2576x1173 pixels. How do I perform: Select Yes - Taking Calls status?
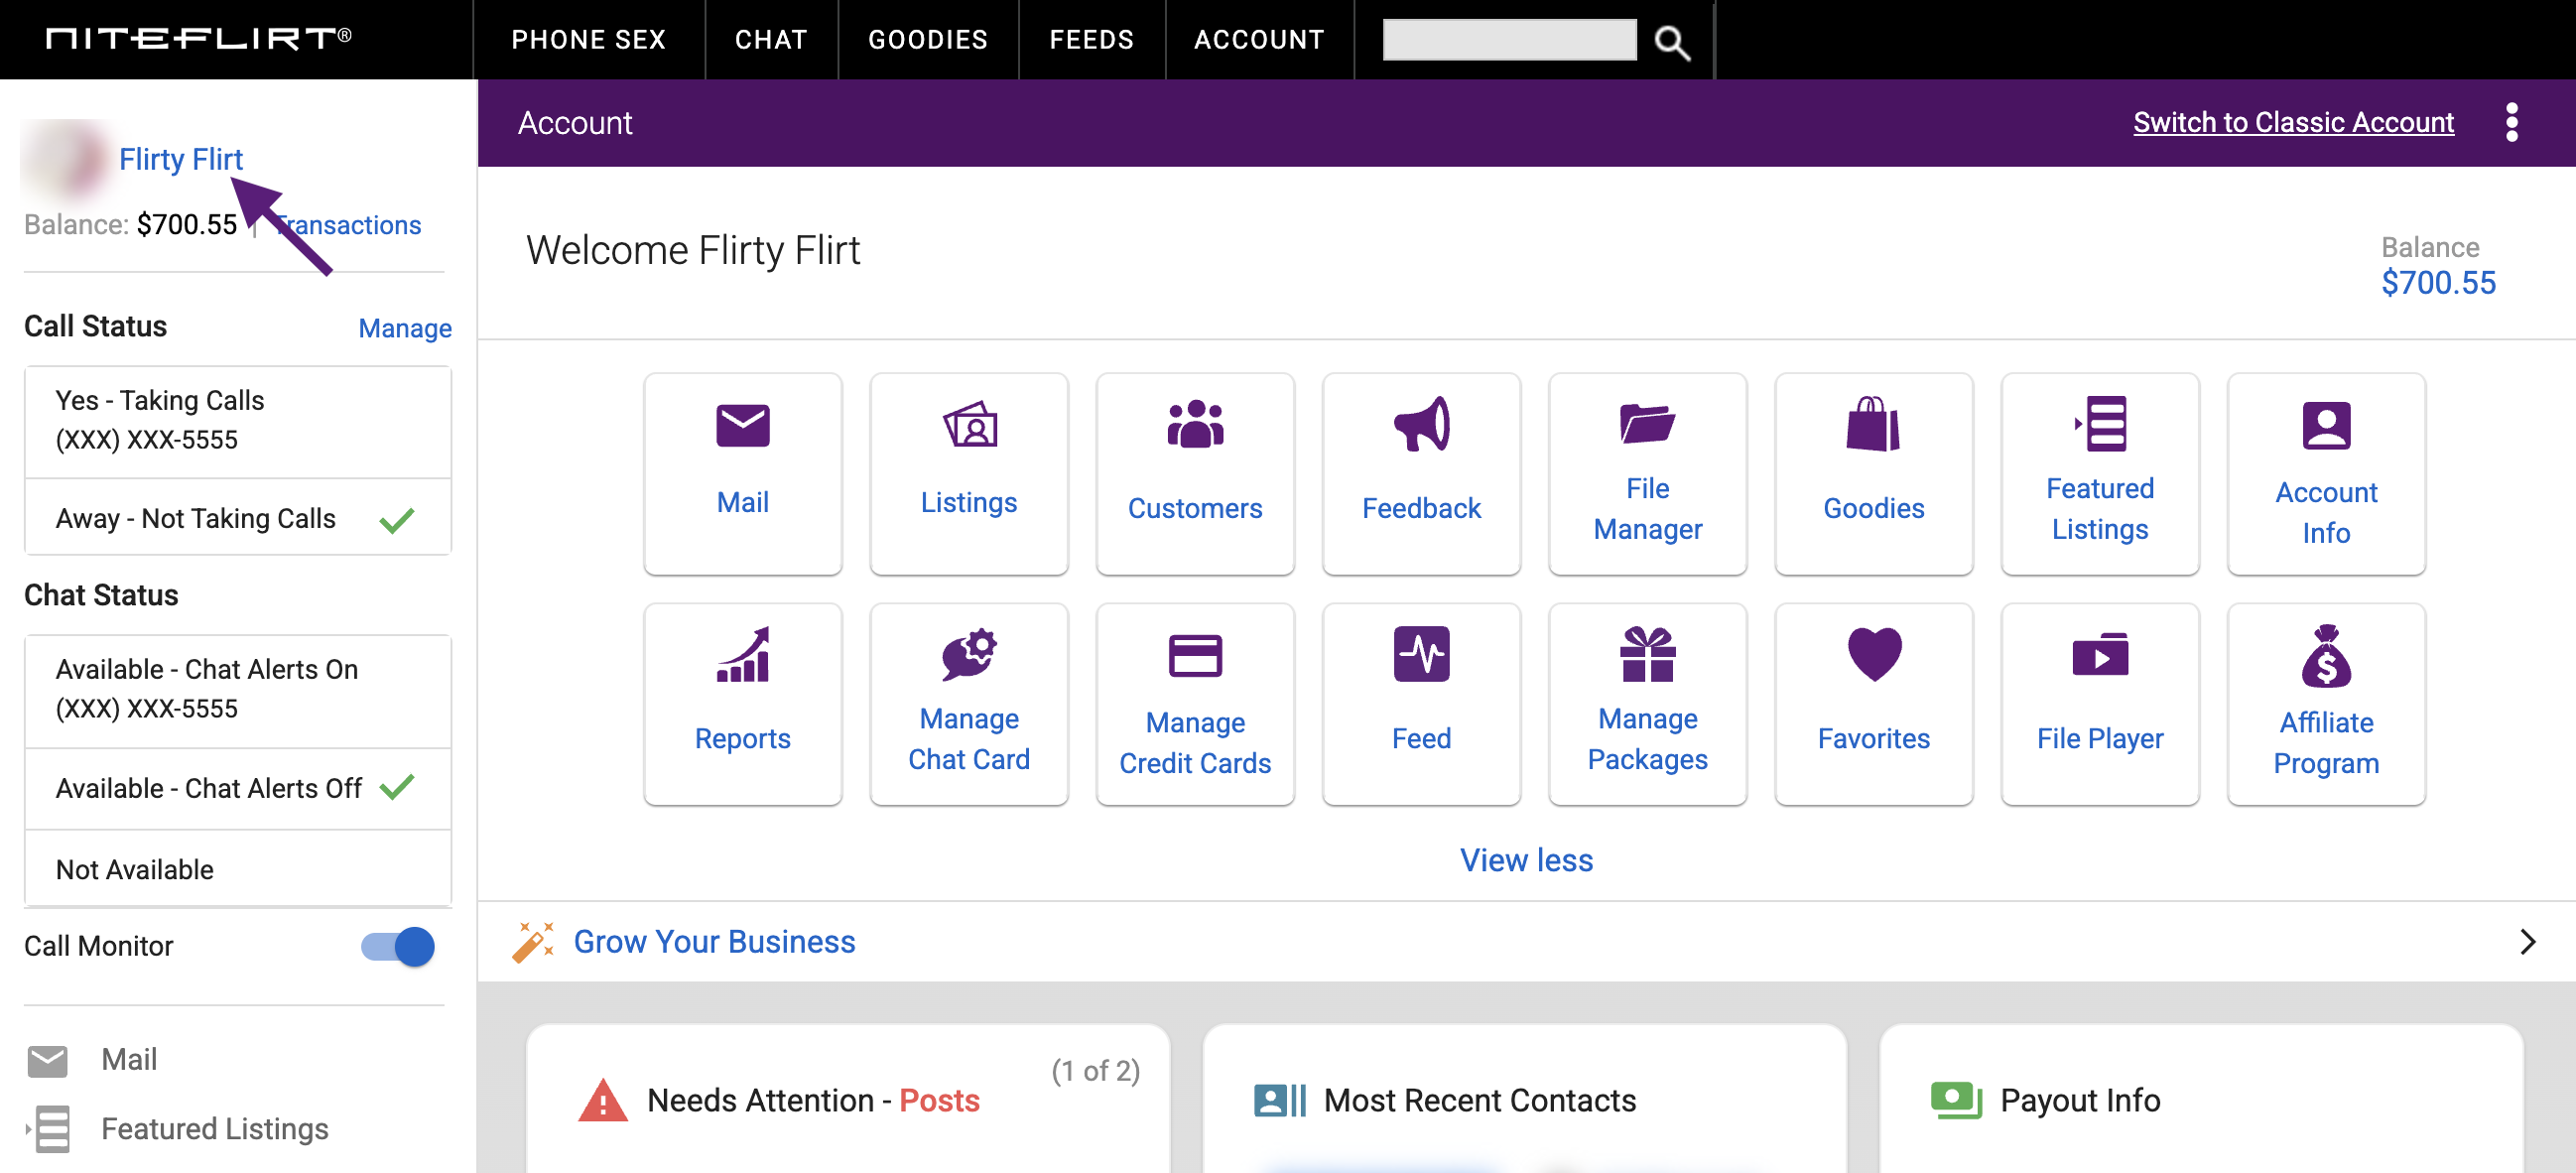tap(238, 421)
